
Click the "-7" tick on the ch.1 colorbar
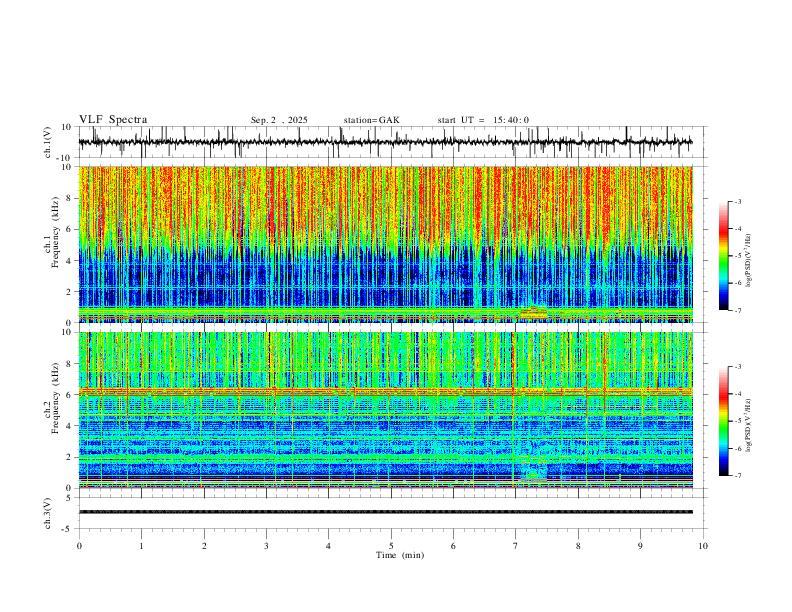(737, 310)
